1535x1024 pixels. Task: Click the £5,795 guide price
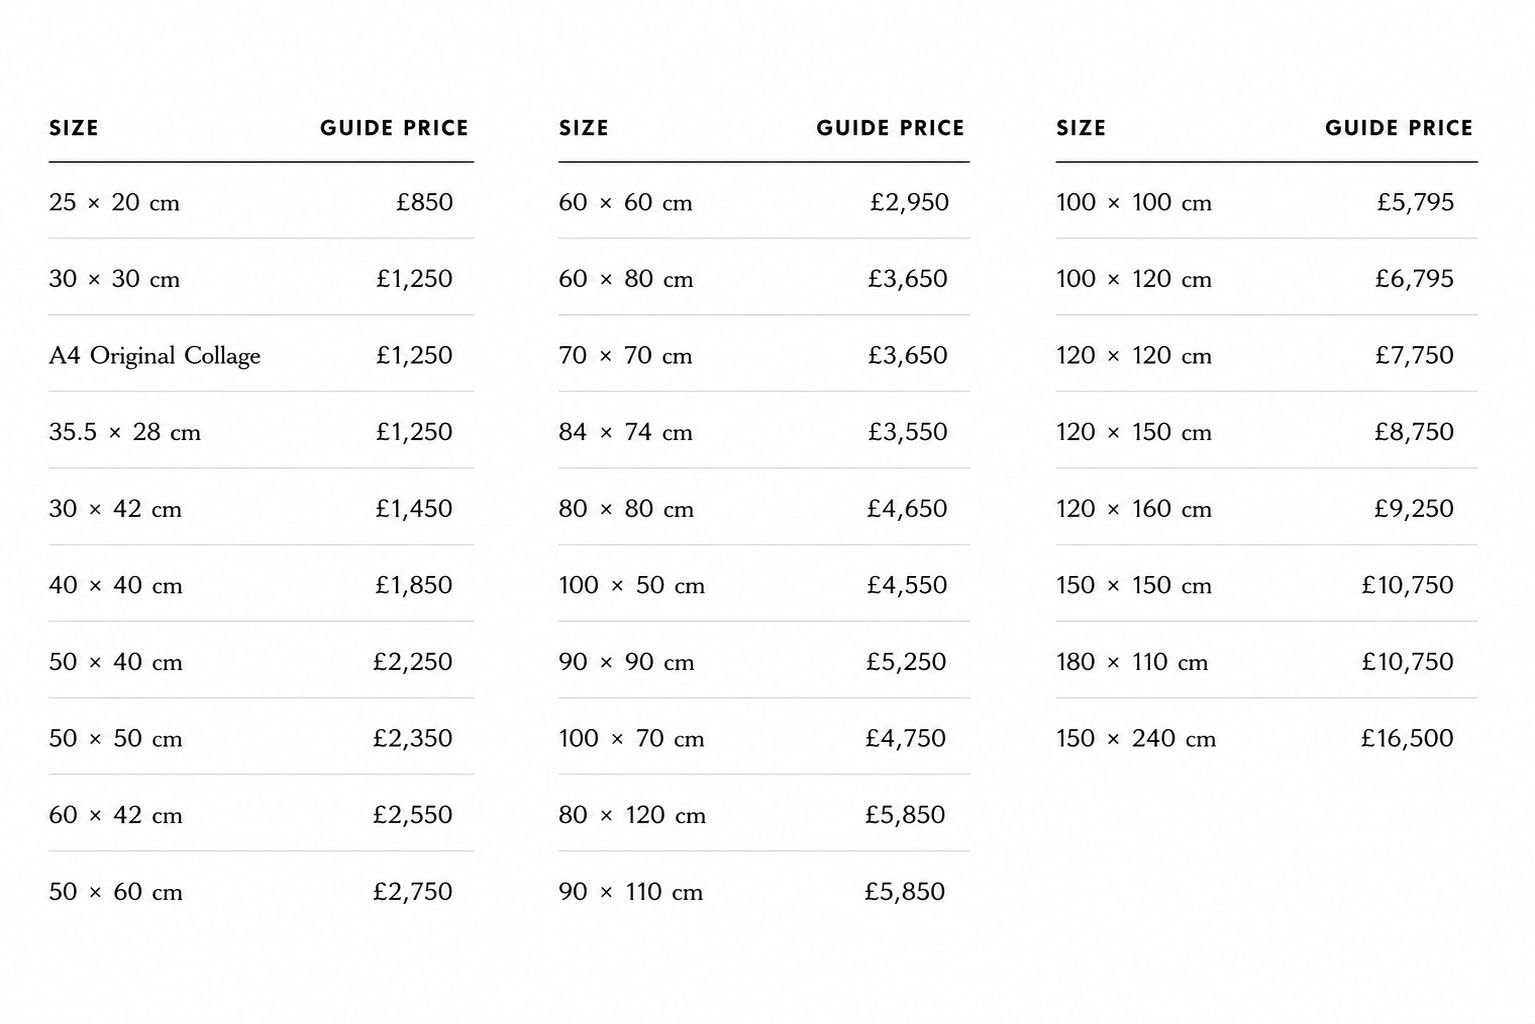[x=1415, y=202]
